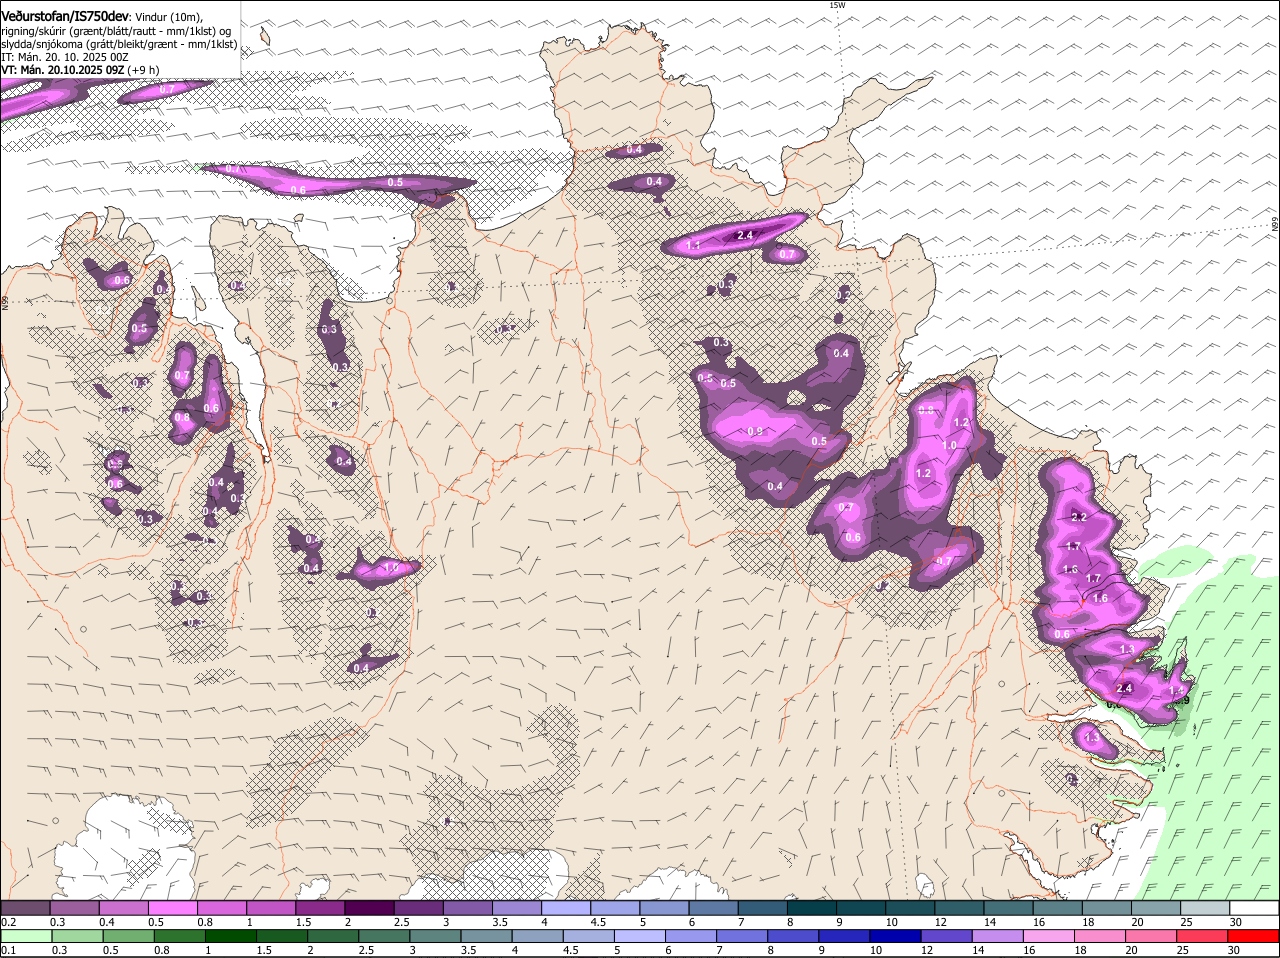1280x958 pixels.
Task: Pick top-row legend swatch between 12 and 14
Action: 958,908
